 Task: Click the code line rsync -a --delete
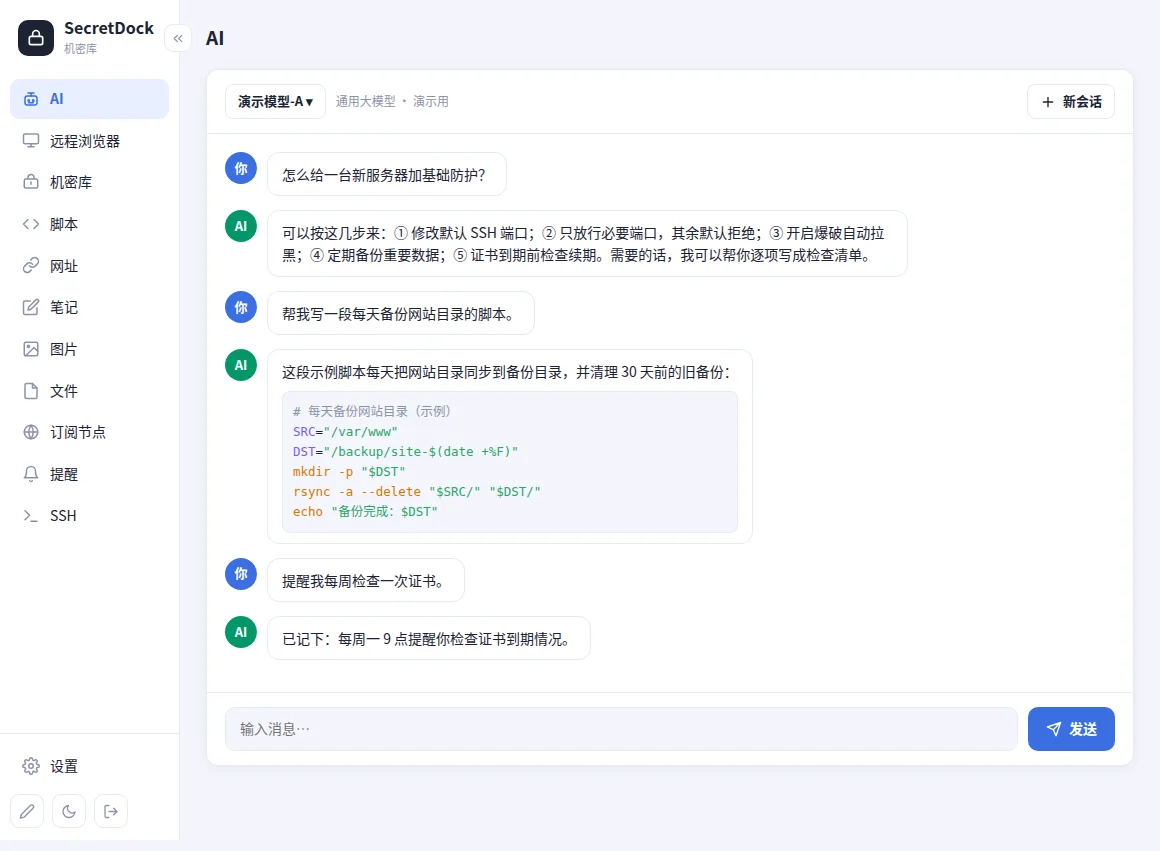coord(417,492)
